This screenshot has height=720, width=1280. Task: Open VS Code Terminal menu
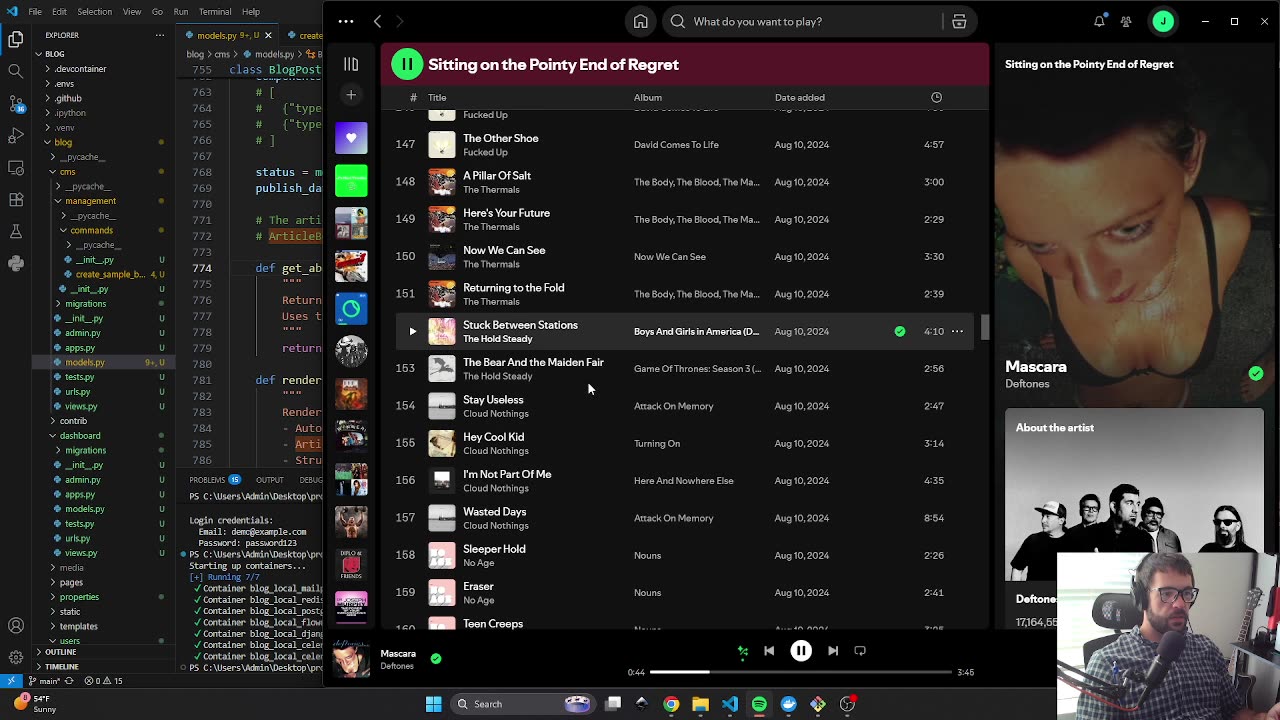pos(215,12)
